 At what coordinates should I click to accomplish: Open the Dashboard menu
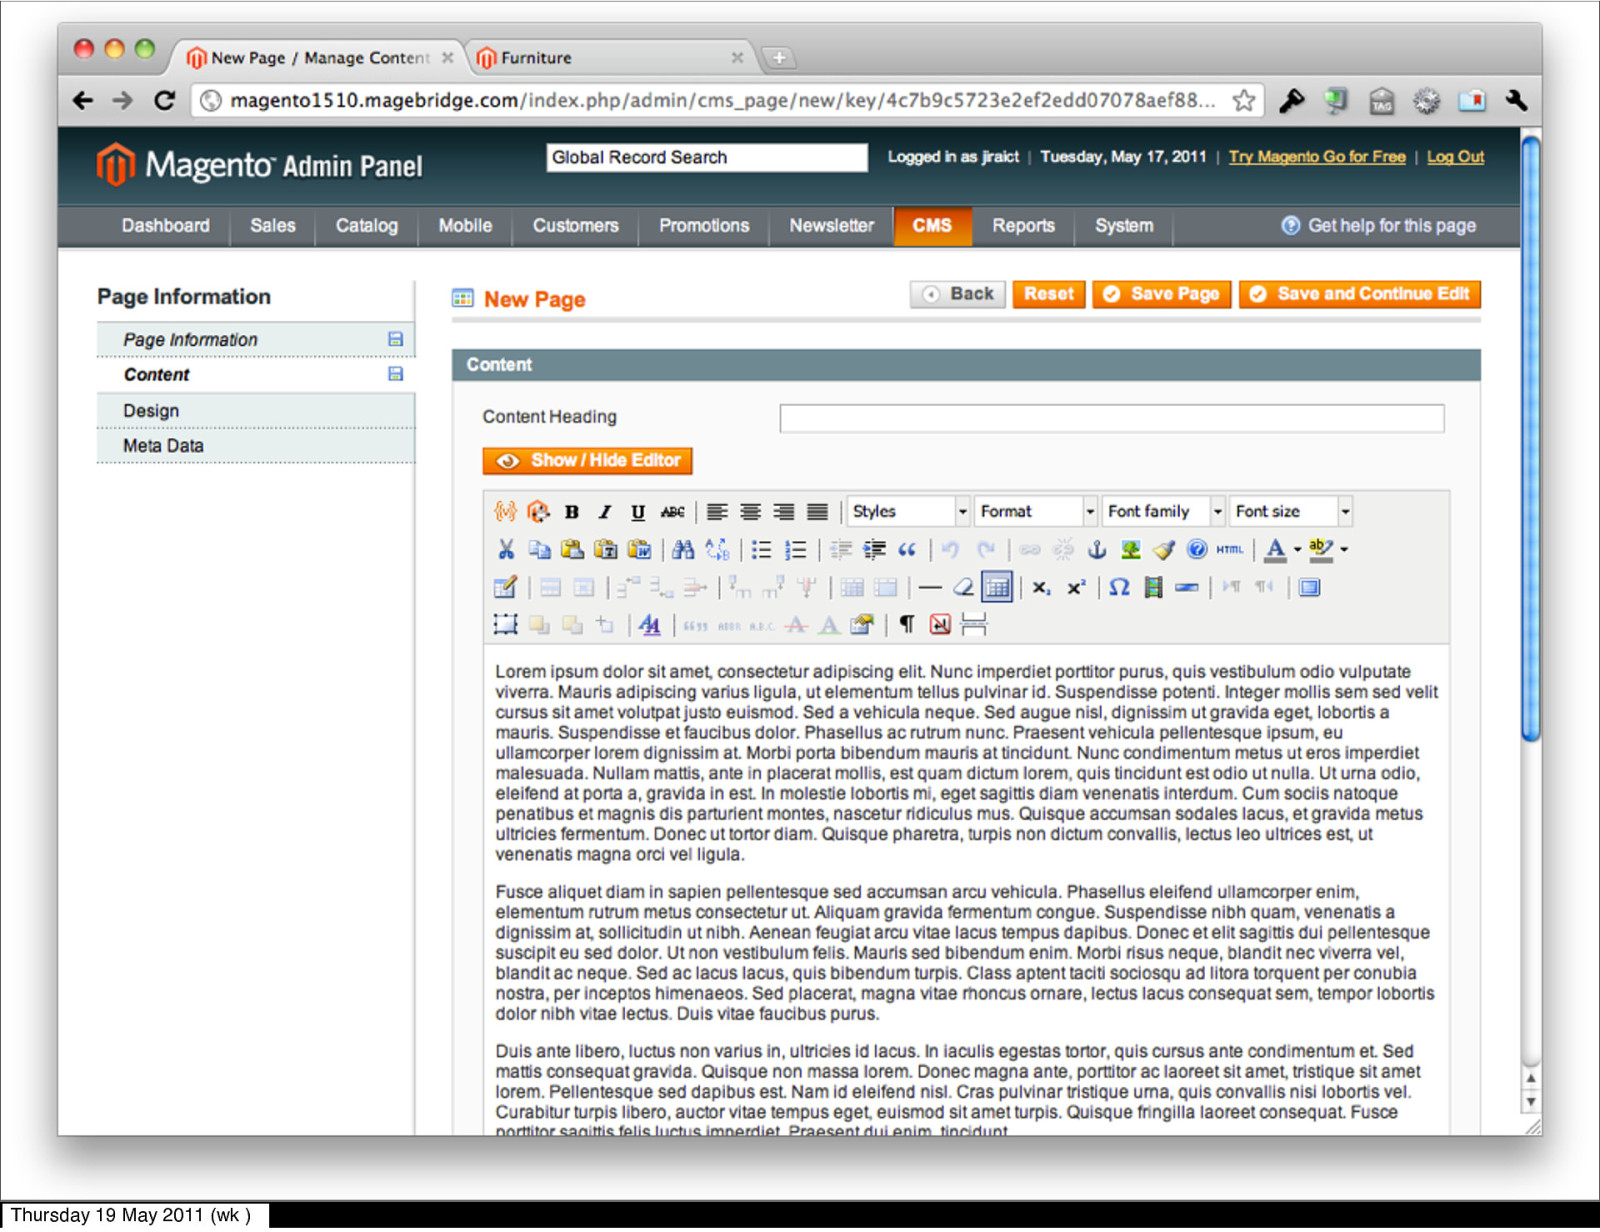coord(166,226)
